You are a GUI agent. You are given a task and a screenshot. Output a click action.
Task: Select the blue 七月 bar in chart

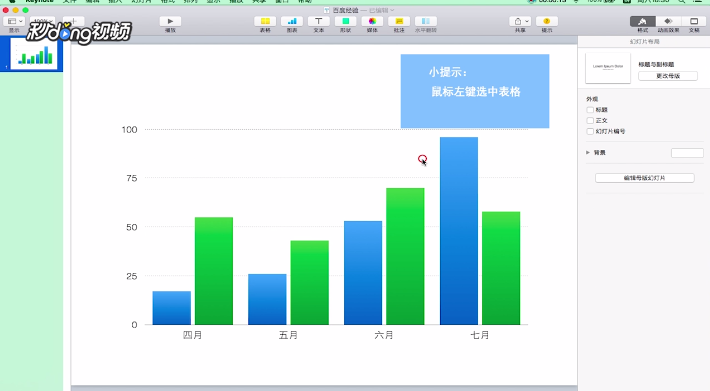coord(459,231)
